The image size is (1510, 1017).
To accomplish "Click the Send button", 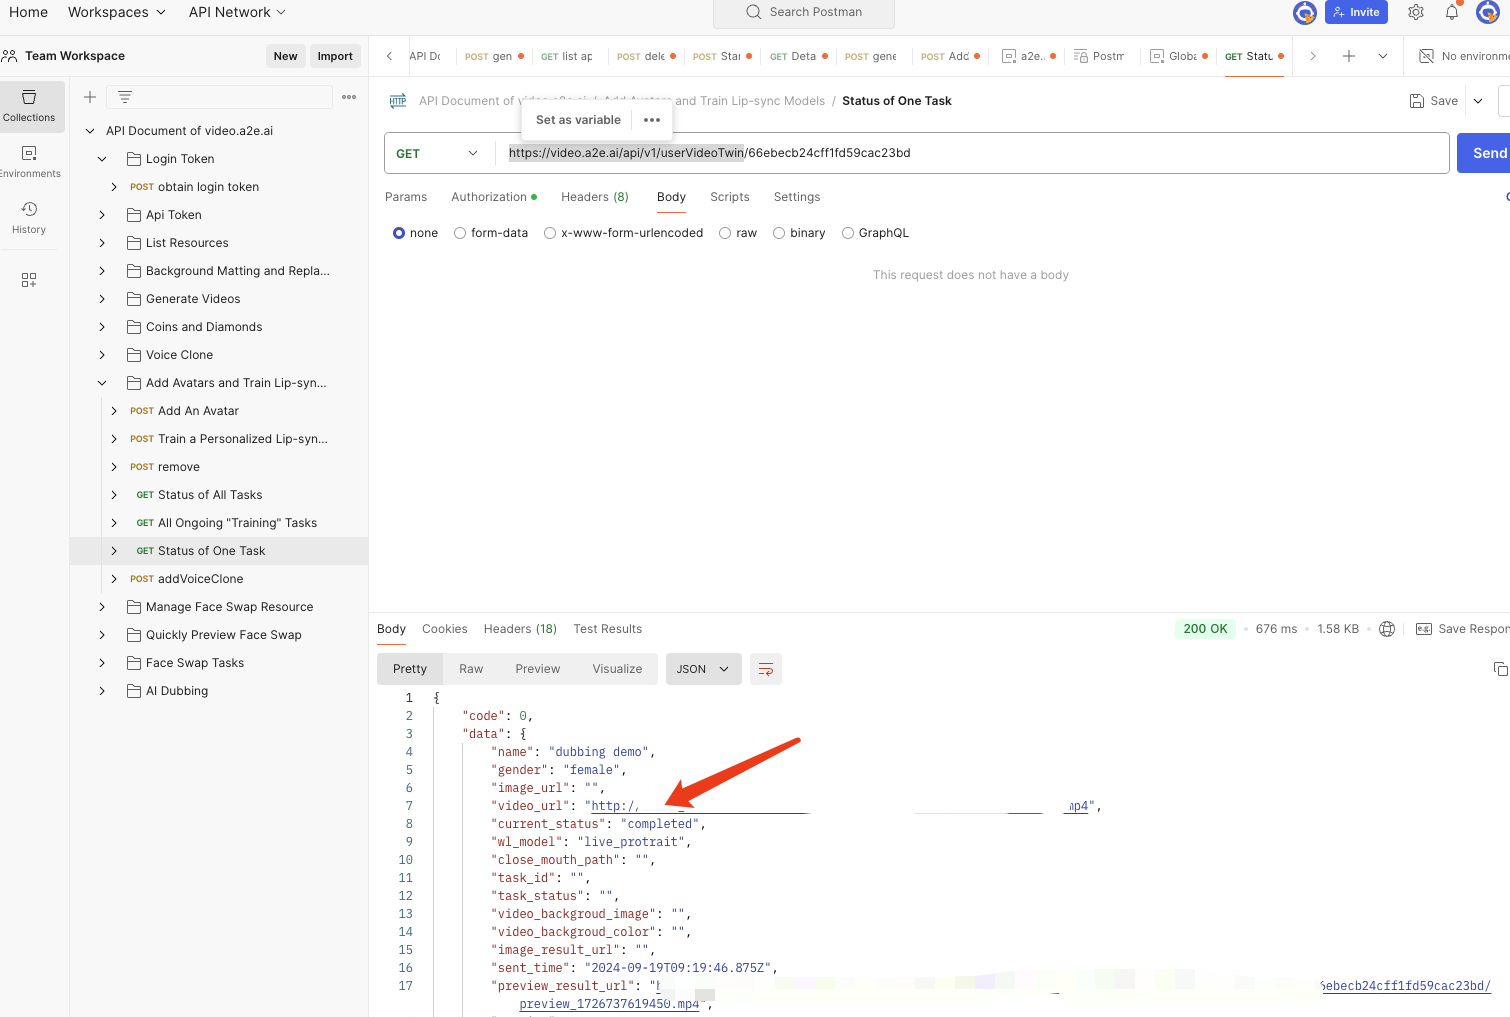I will [1486, 153].
